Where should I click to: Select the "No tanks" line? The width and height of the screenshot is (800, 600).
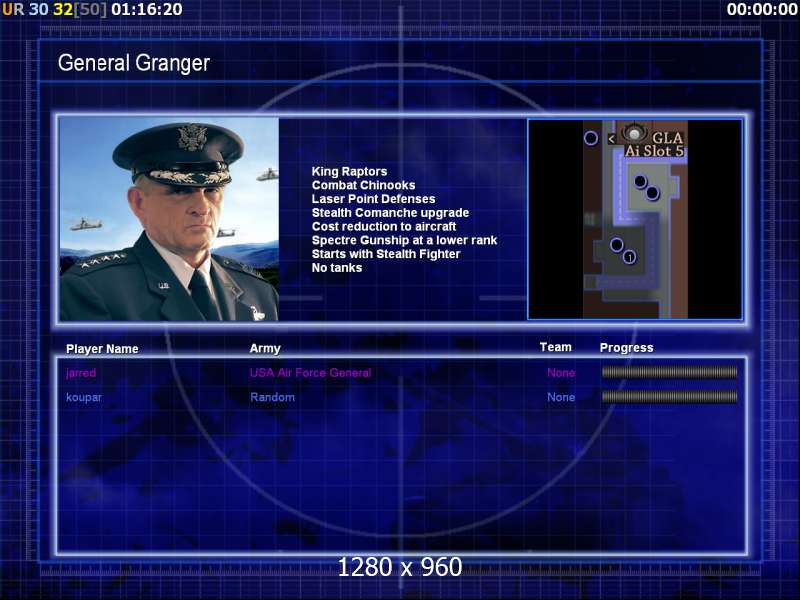pyautogui.click(x=337, y=268)
